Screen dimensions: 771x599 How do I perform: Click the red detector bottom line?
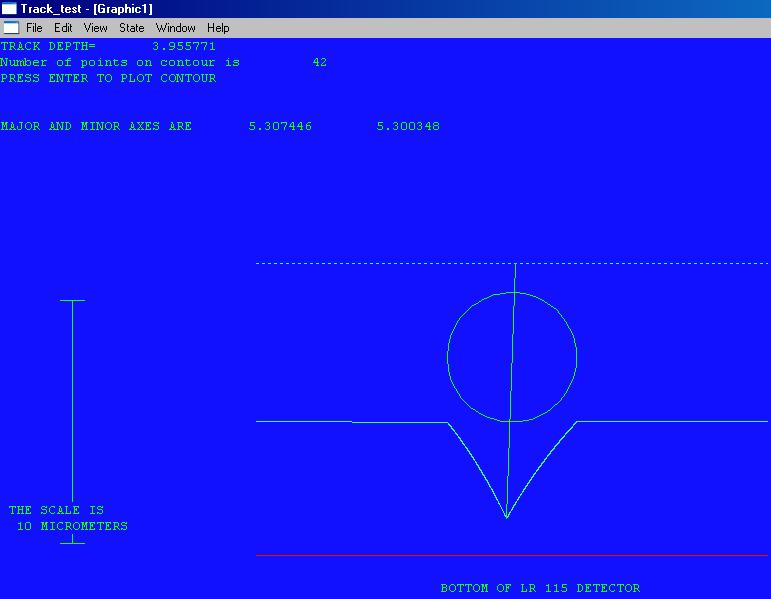[512, 555]
